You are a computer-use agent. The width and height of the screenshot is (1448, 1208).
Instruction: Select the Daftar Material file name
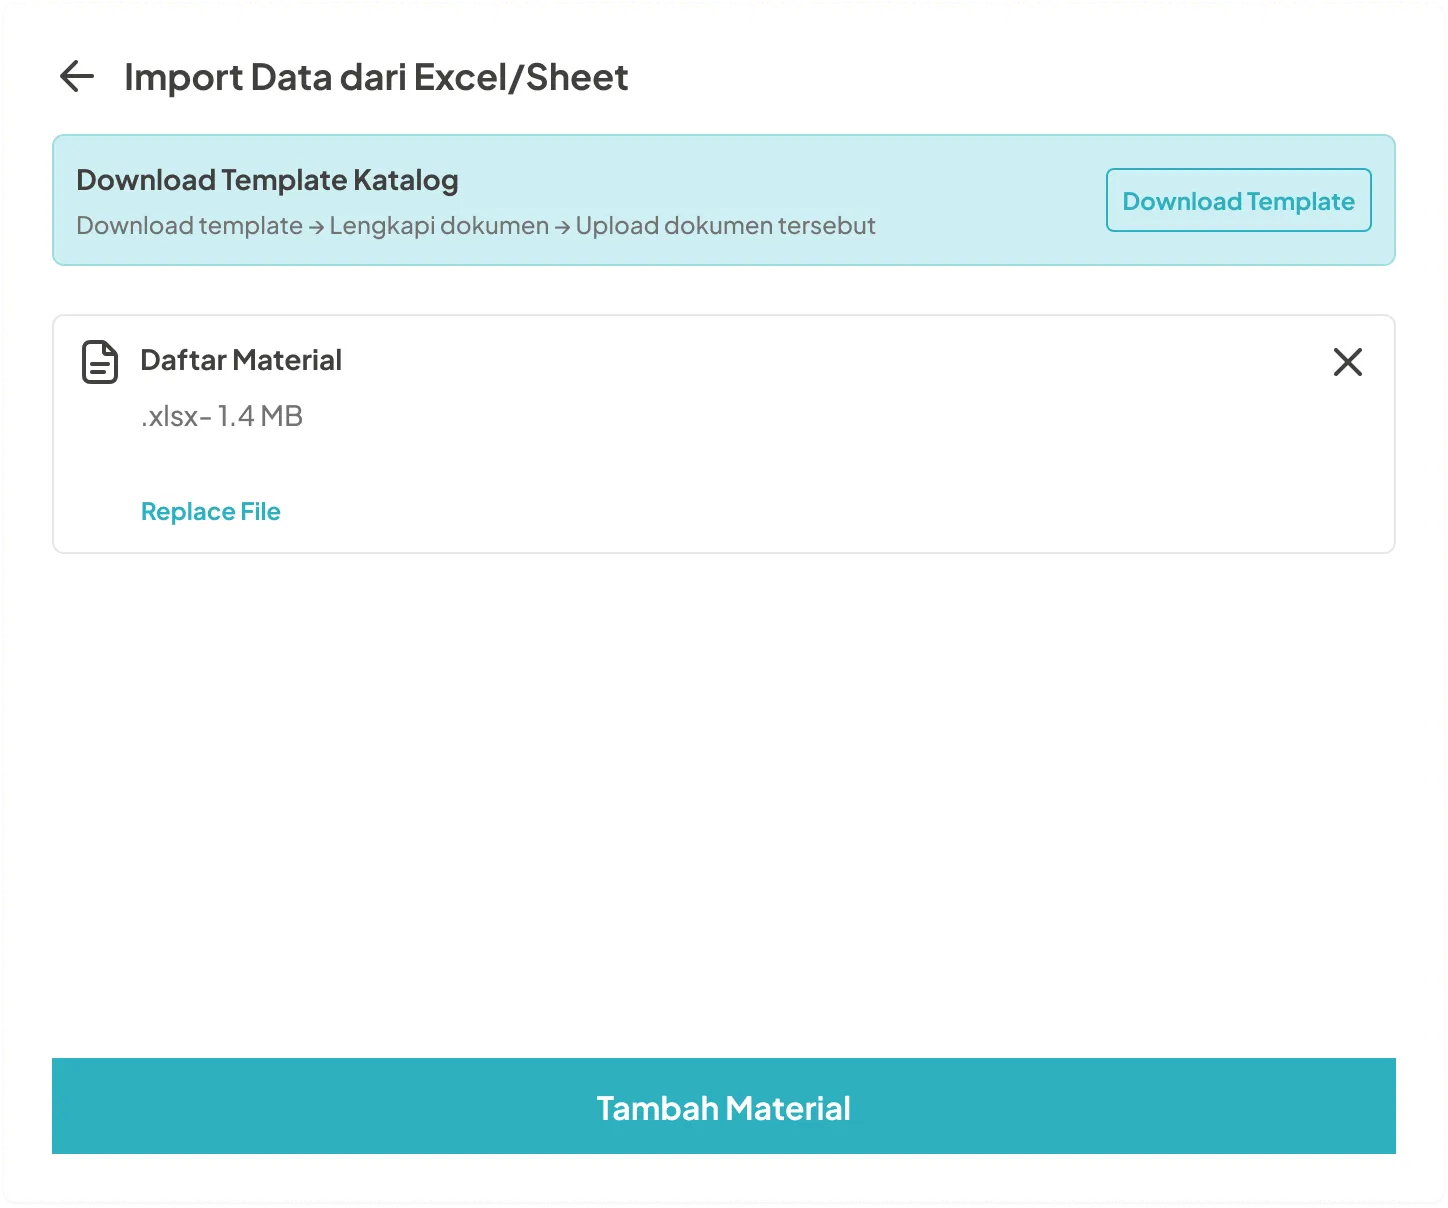point(241,360)
